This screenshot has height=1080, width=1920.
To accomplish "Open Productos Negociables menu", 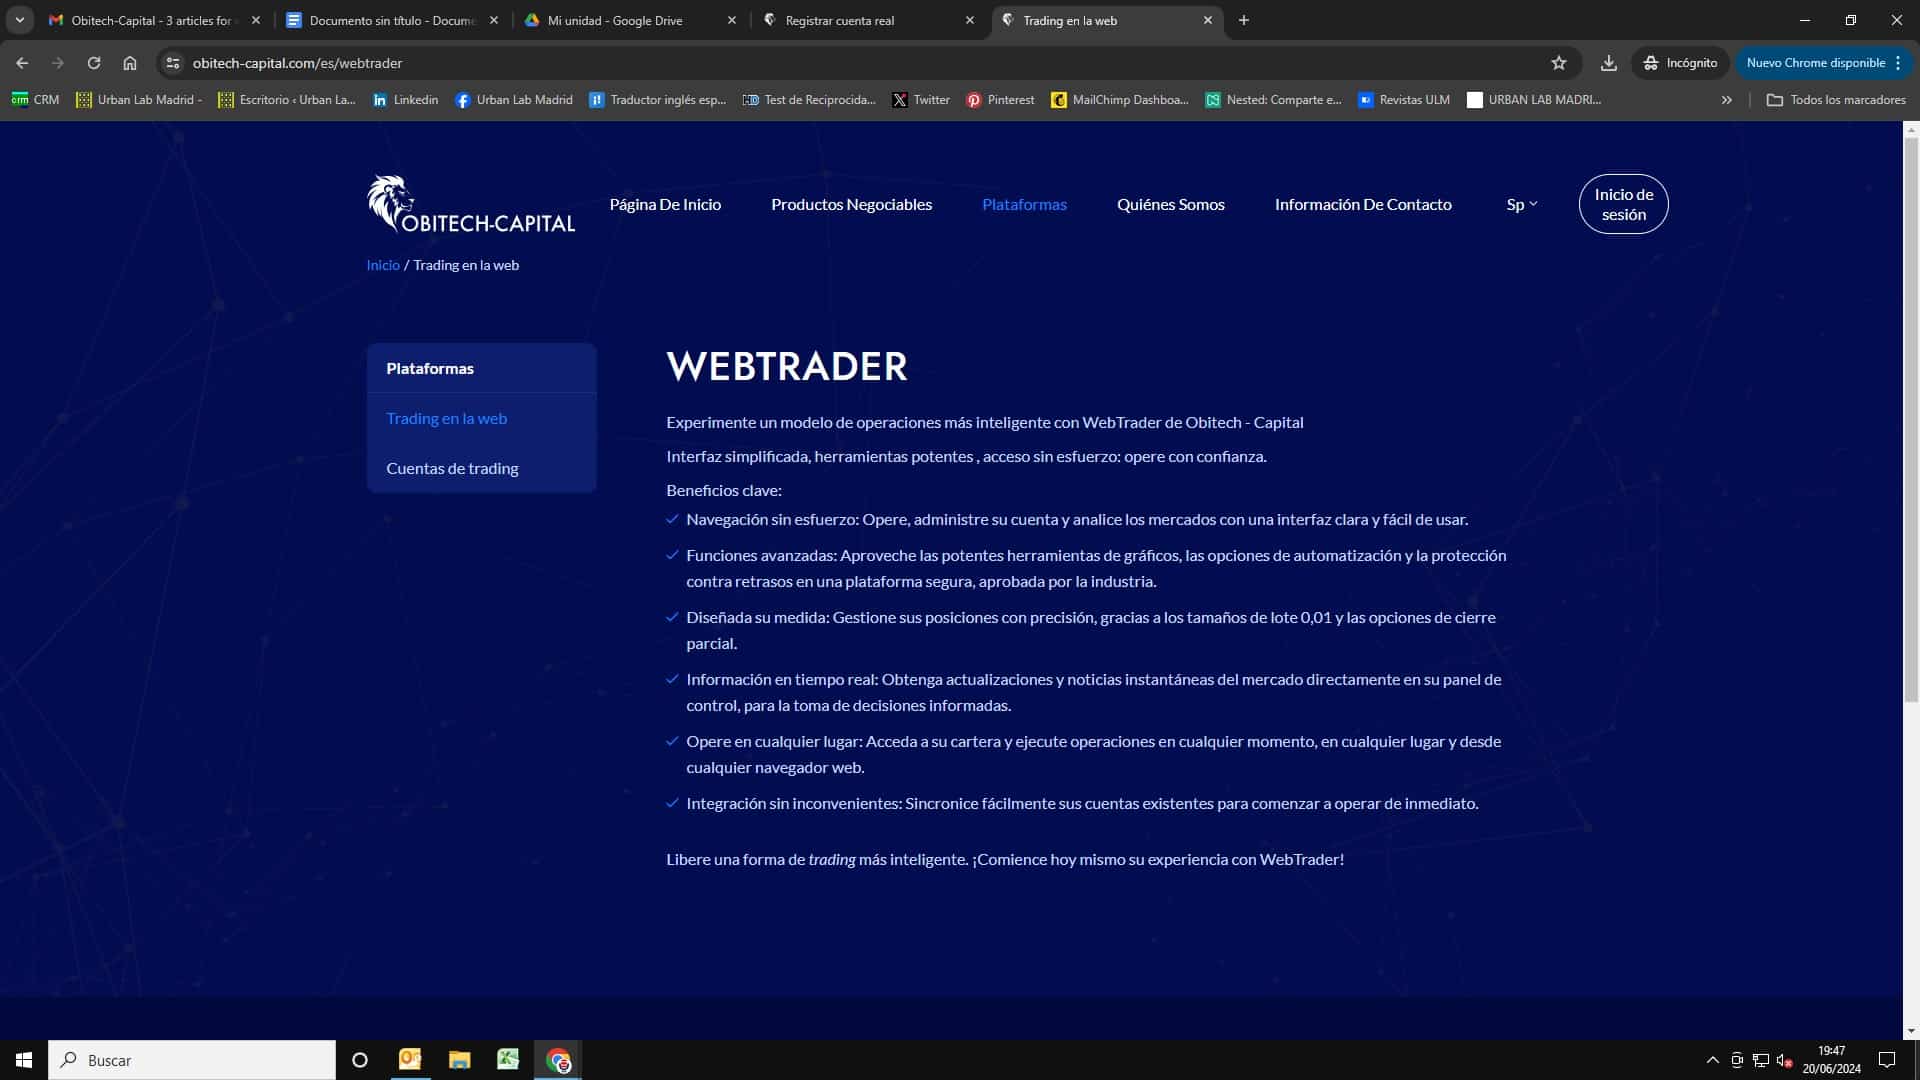I will click(851, 204).
